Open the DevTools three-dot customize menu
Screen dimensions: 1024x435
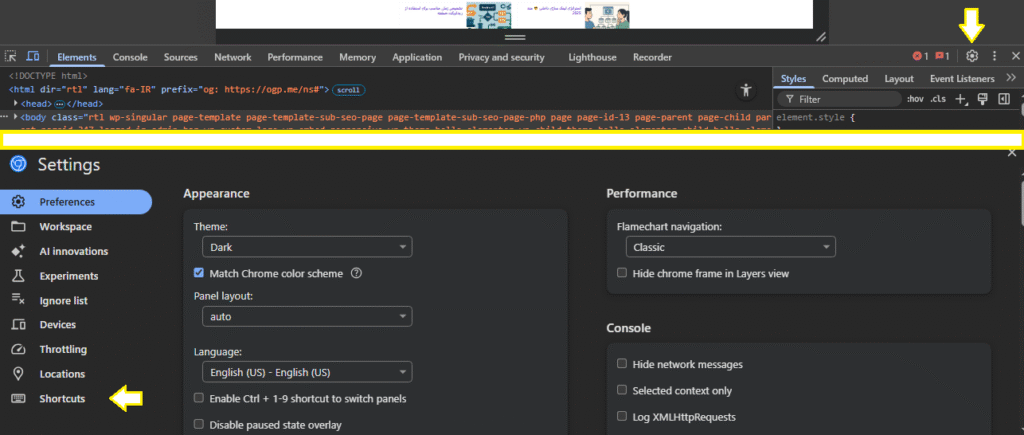point(994,56)
